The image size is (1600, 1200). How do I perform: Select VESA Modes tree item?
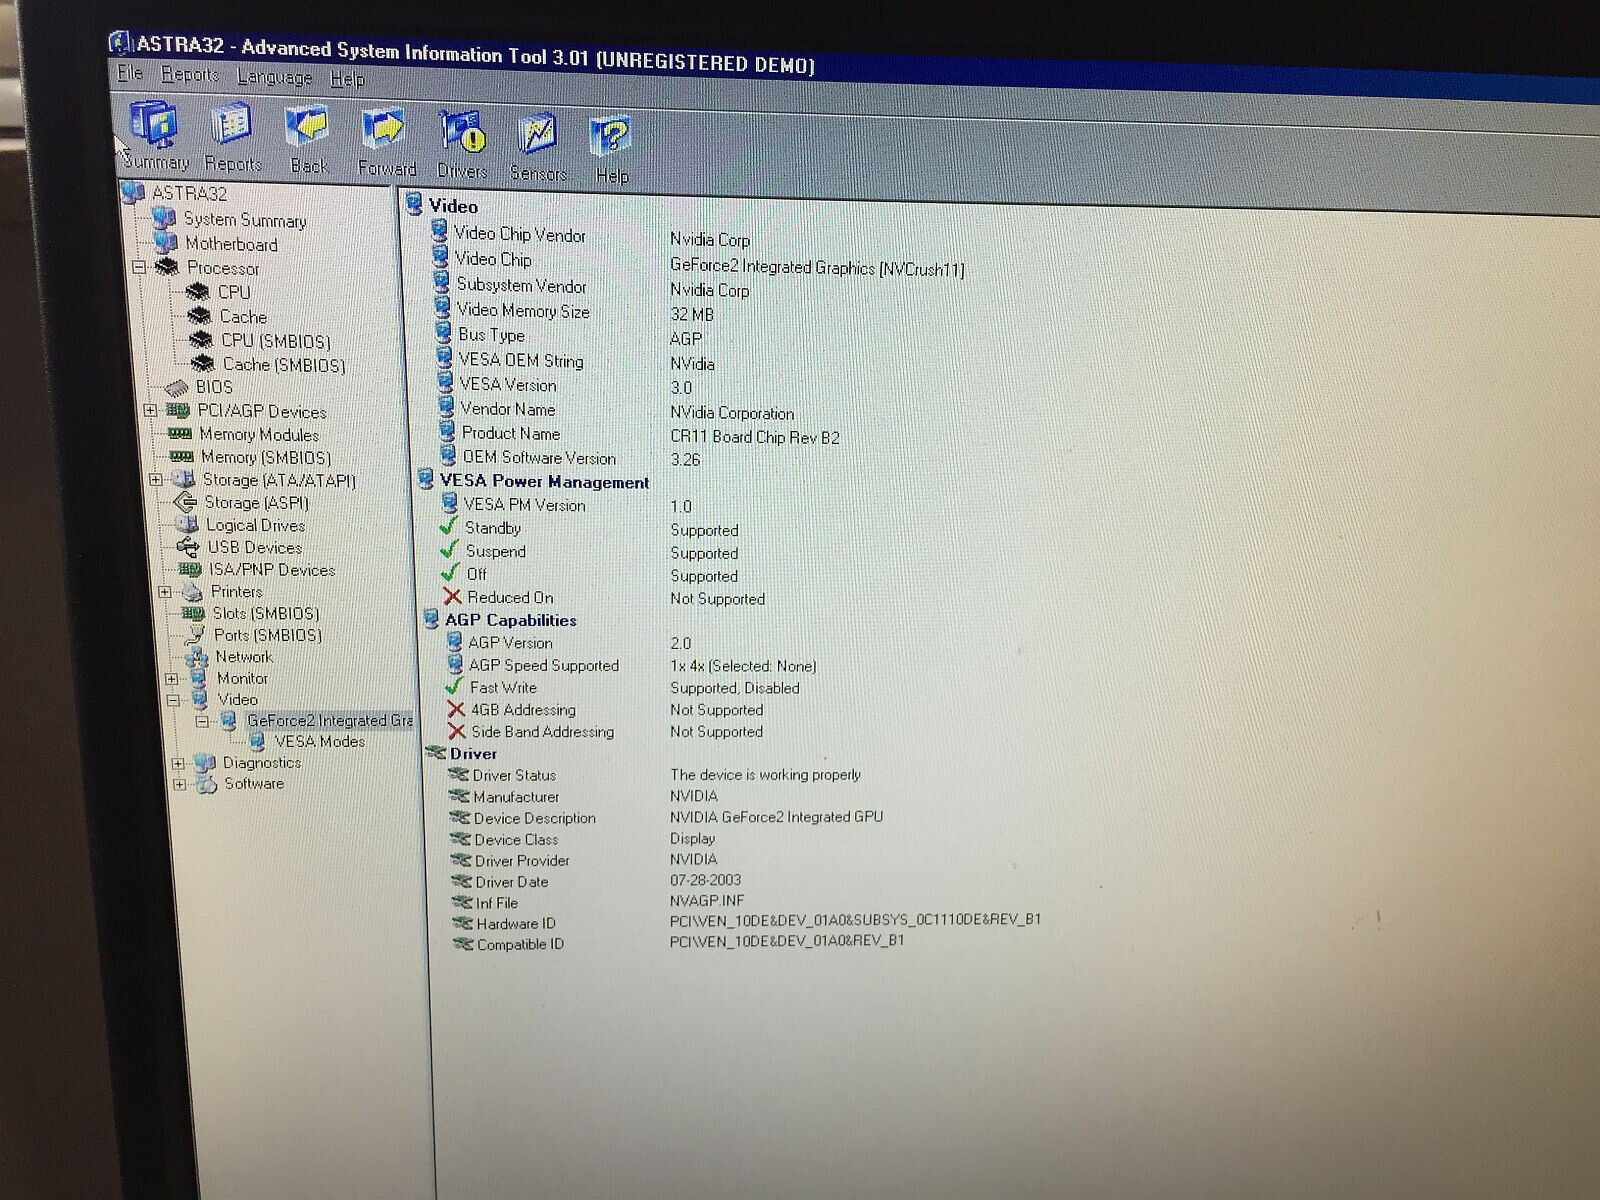tap(319, 741)
